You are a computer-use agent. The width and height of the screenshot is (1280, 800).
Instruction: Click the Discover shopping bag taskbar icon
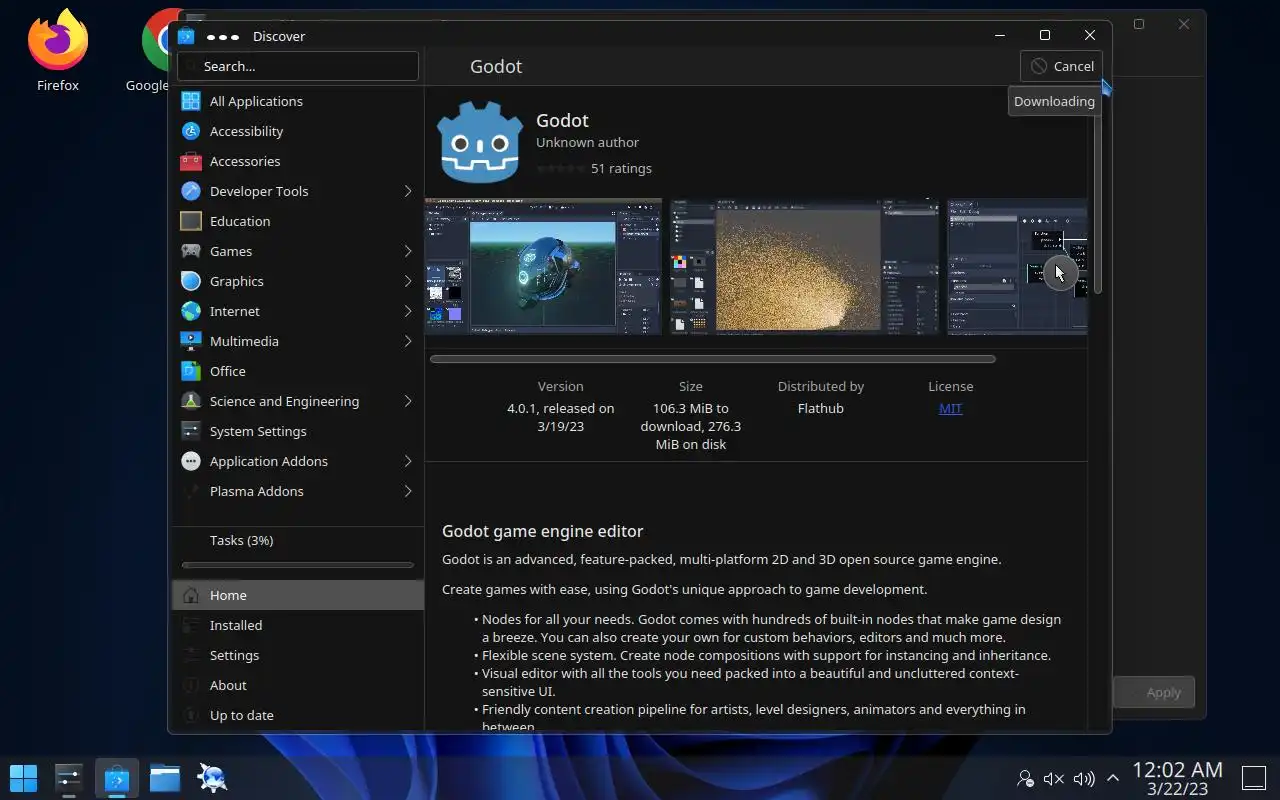tap(117, 777)
